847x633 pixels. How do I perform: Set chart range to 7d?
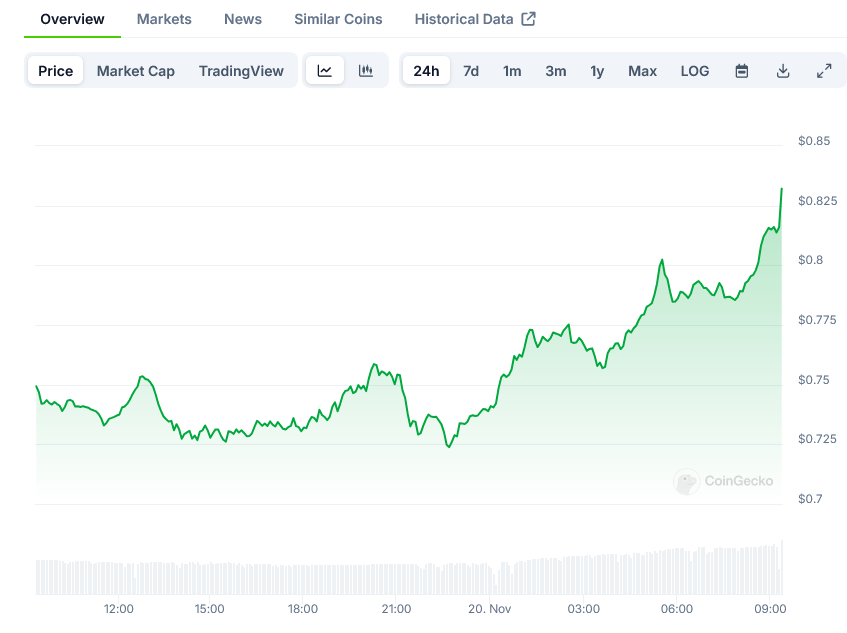click(x=471, y=71)
